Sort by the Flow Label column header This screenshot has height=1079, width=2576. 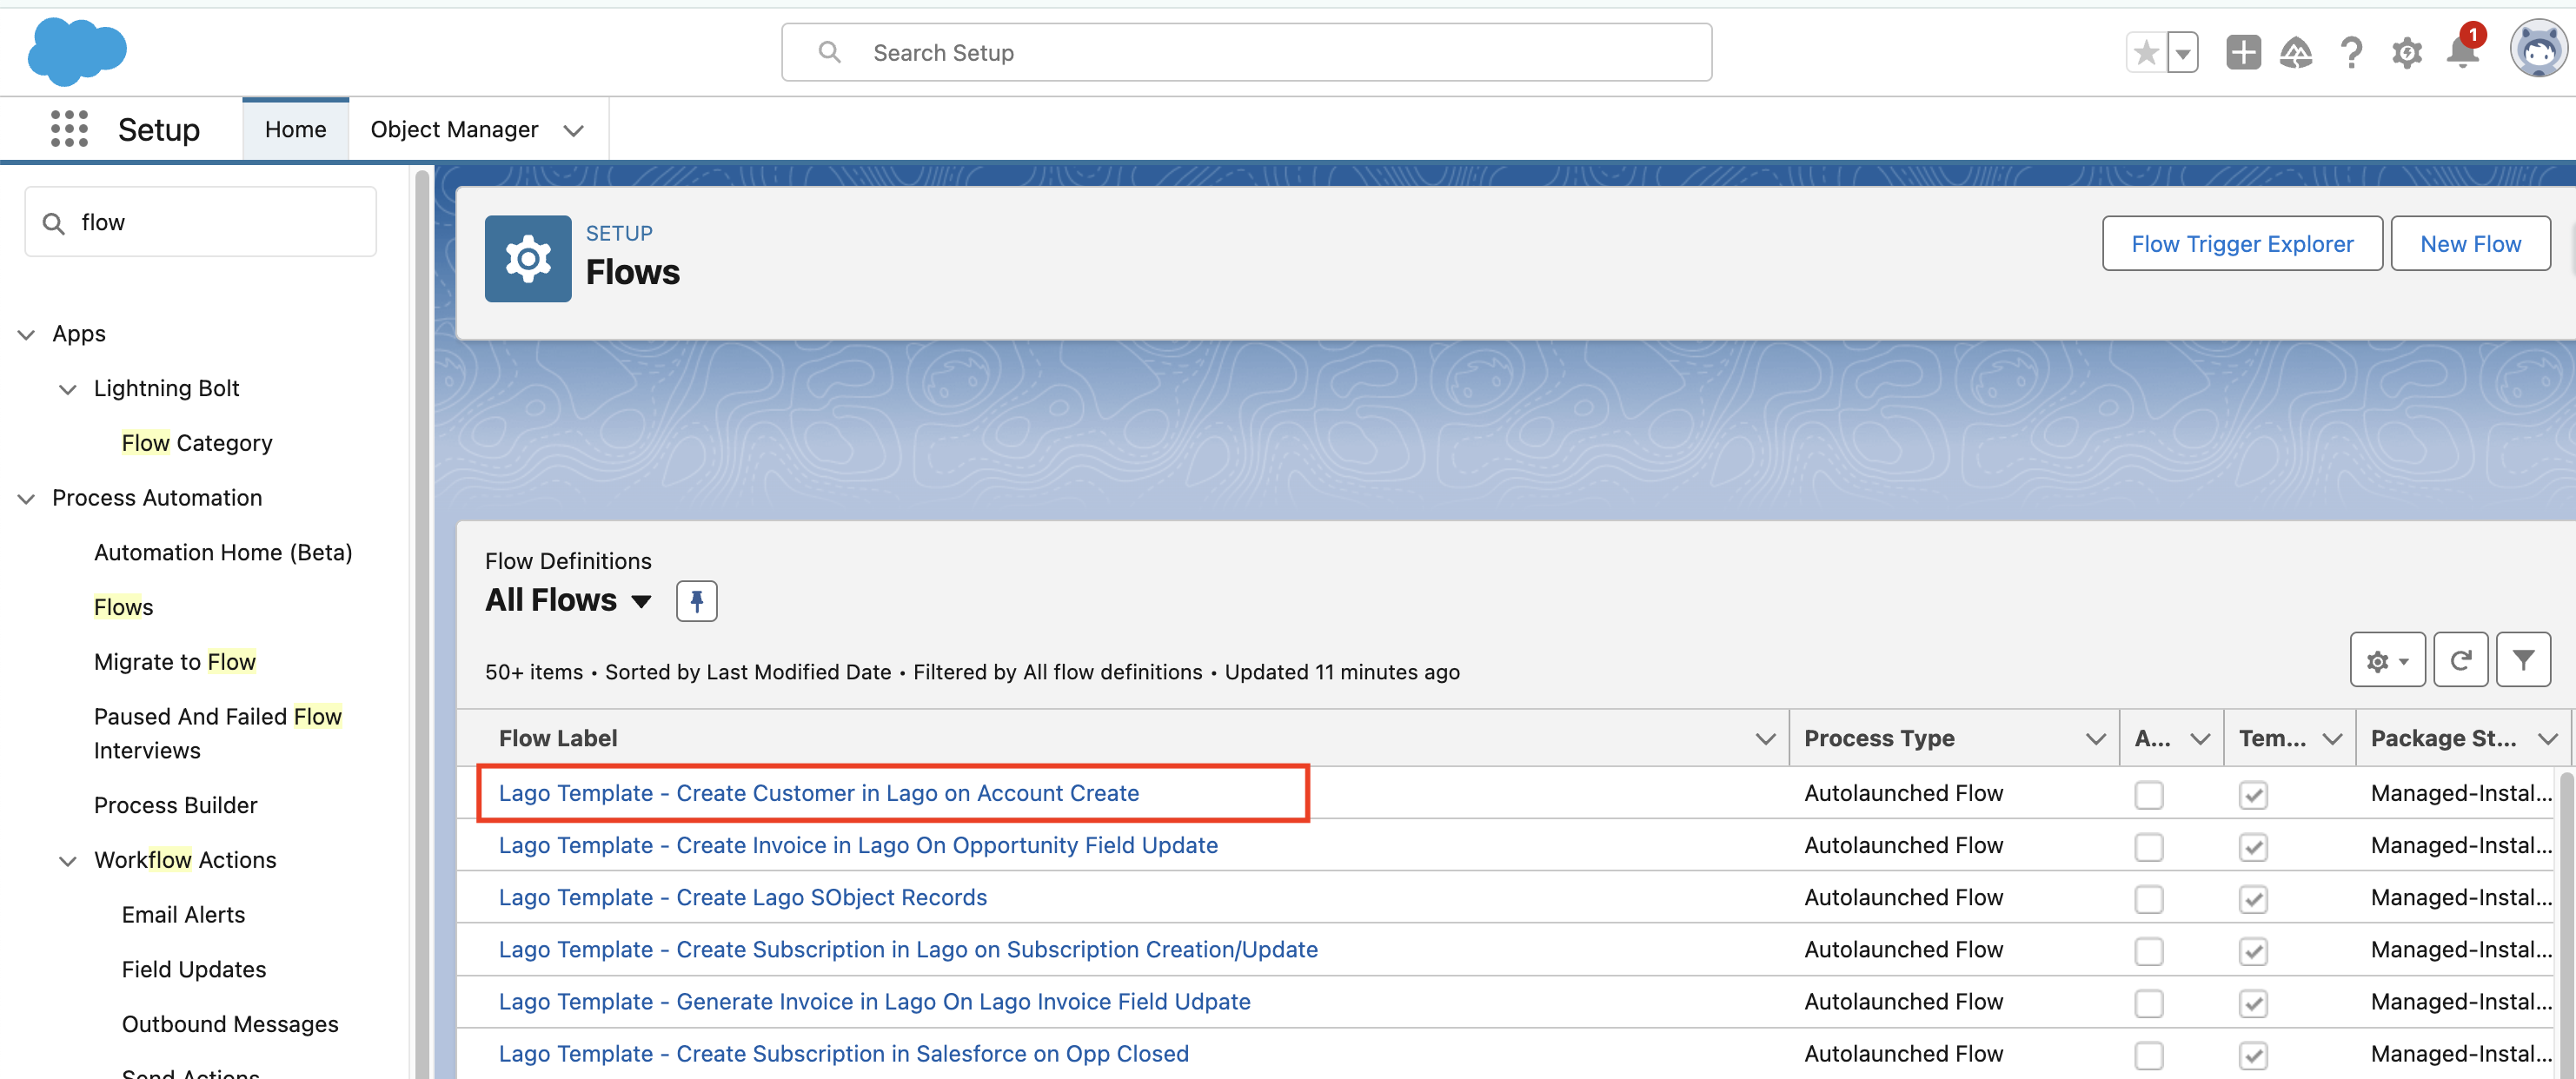tap(557, 739)
